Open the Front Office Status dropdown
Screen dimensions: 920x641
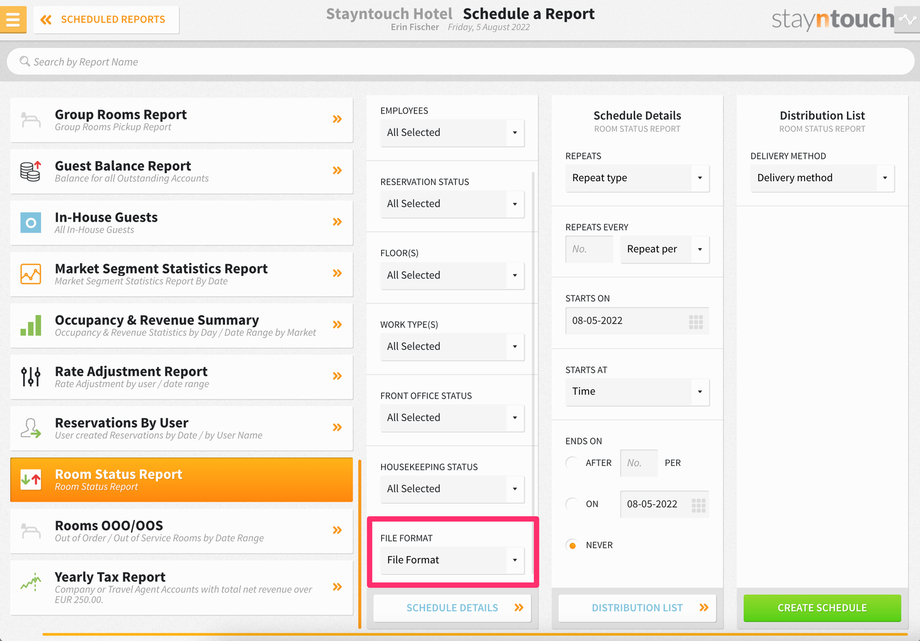(x=452, y=417)
